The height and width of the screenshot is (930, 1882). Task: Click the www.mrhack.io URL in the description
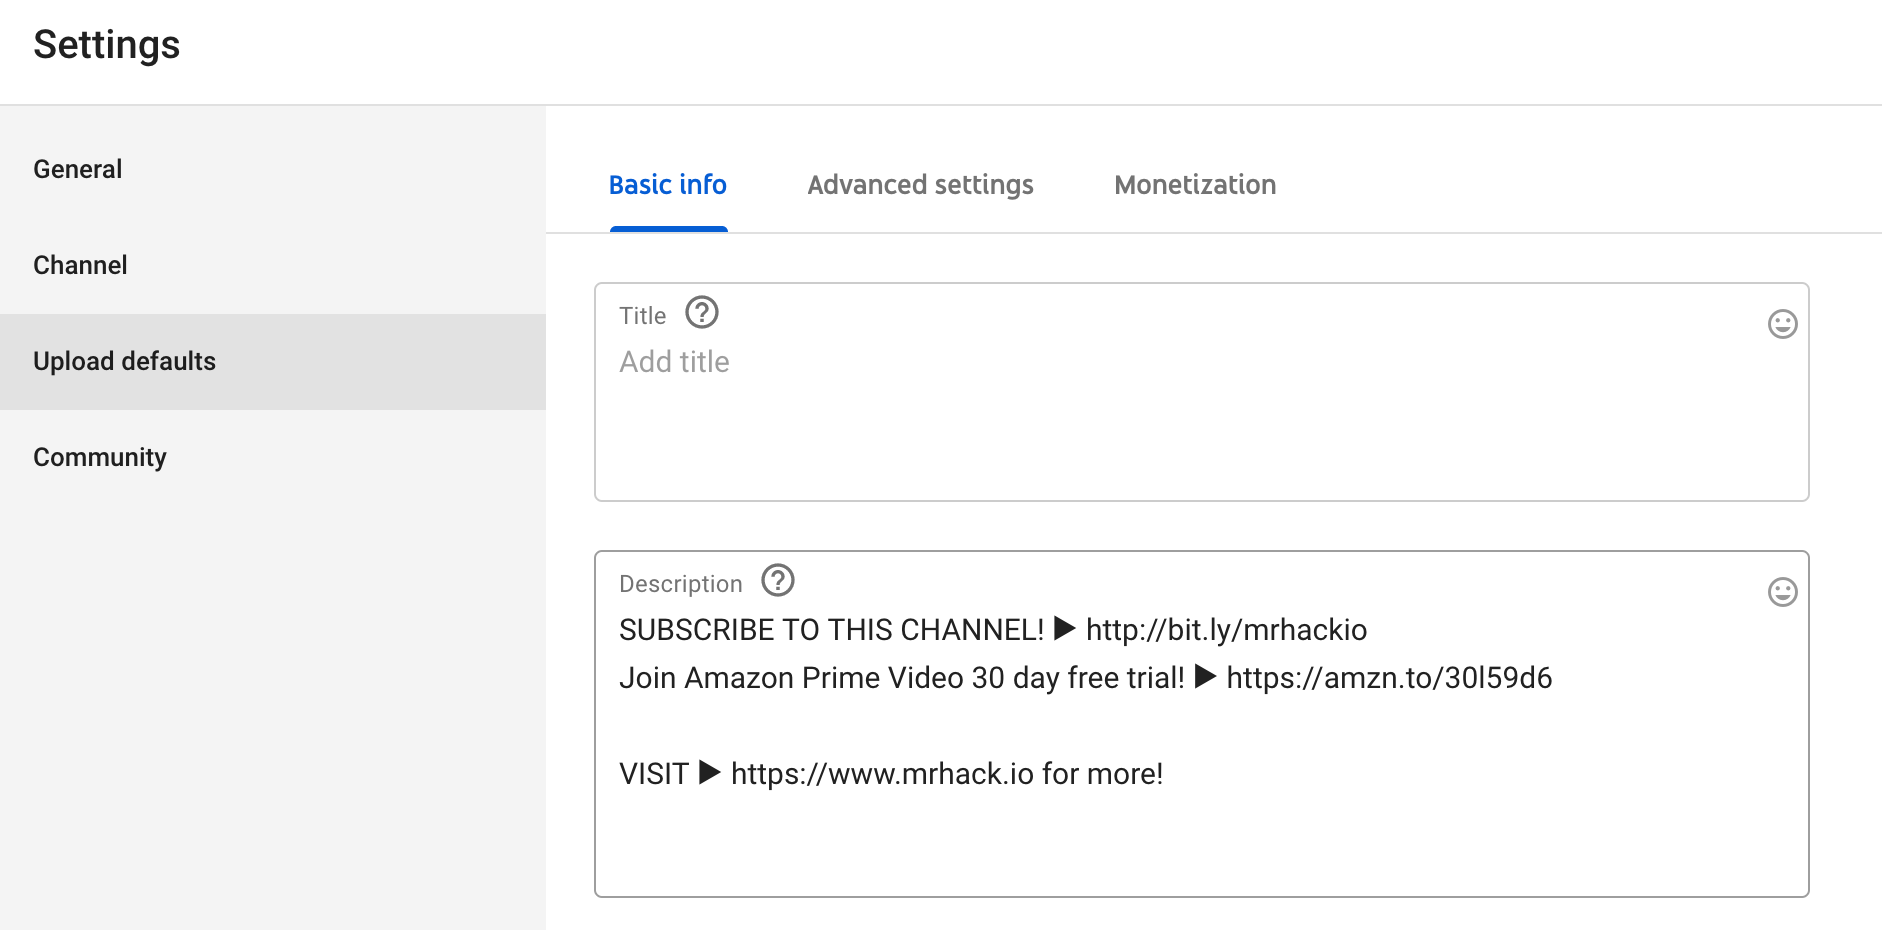882,774
